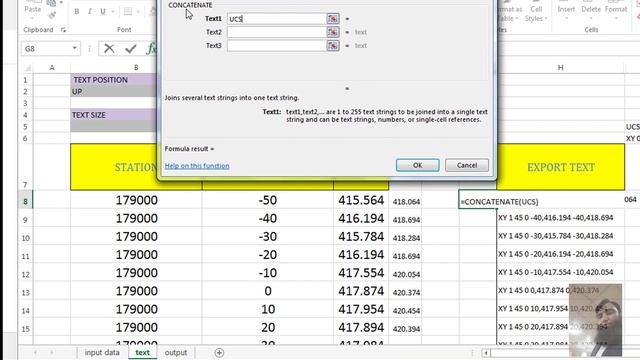The image size is (640, 360).
Task: Open the Borders dropdown arrow
Action: 138,11
